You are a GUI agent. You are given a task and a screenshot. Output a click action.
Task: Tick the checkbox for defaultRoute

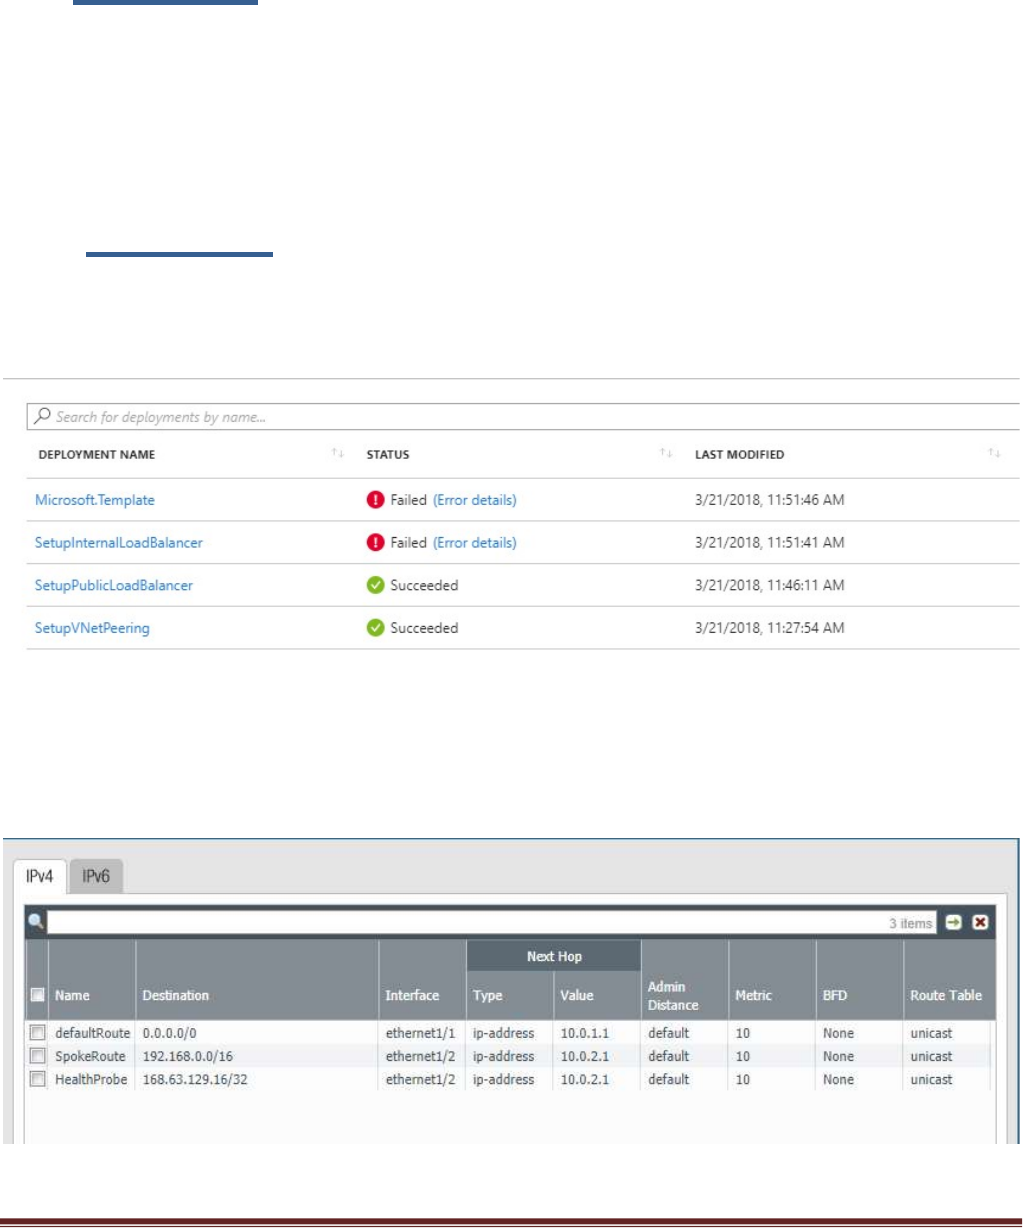pyautogui.click(x=37, y=1033)
